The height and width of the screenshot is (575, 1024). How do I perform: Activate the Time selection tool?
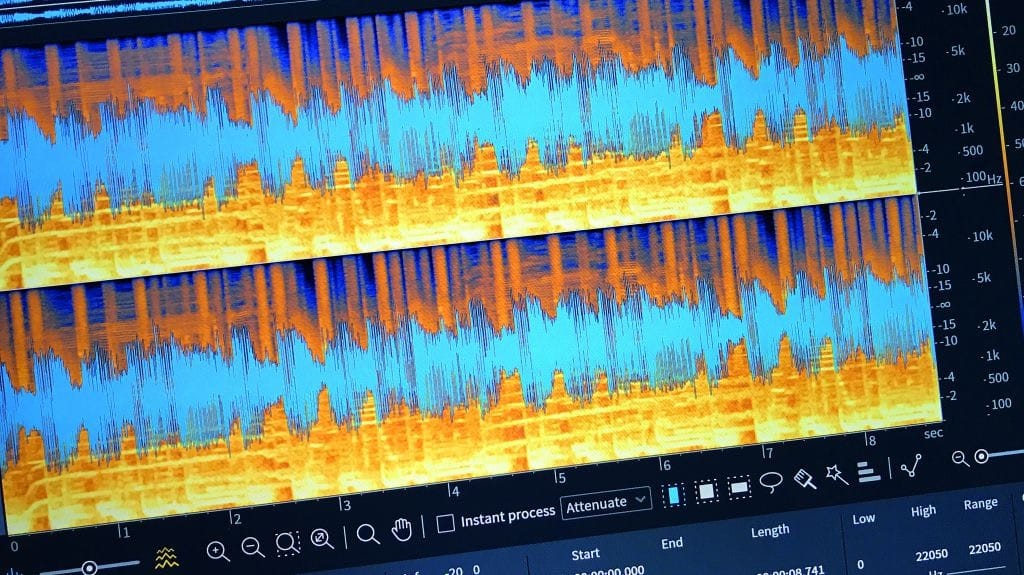[673, 495]
